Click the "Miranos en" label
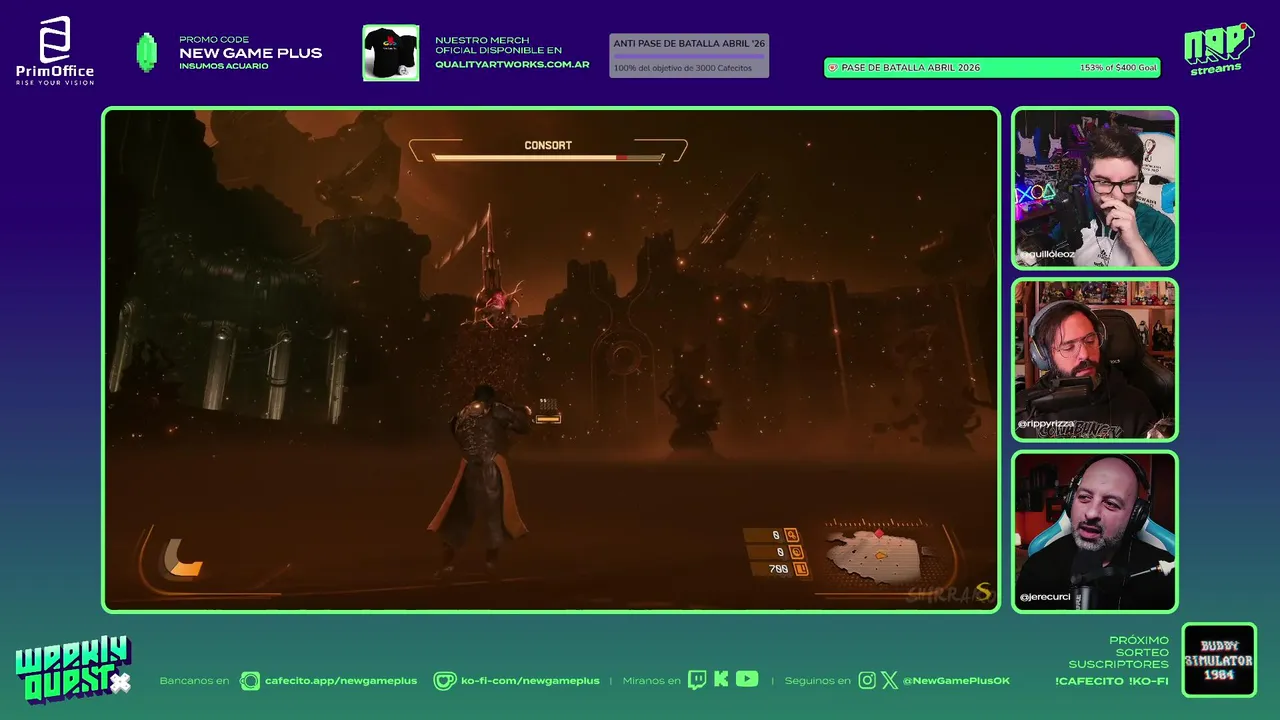Viewport: 1280px width, 720px height. pos(651,681)
